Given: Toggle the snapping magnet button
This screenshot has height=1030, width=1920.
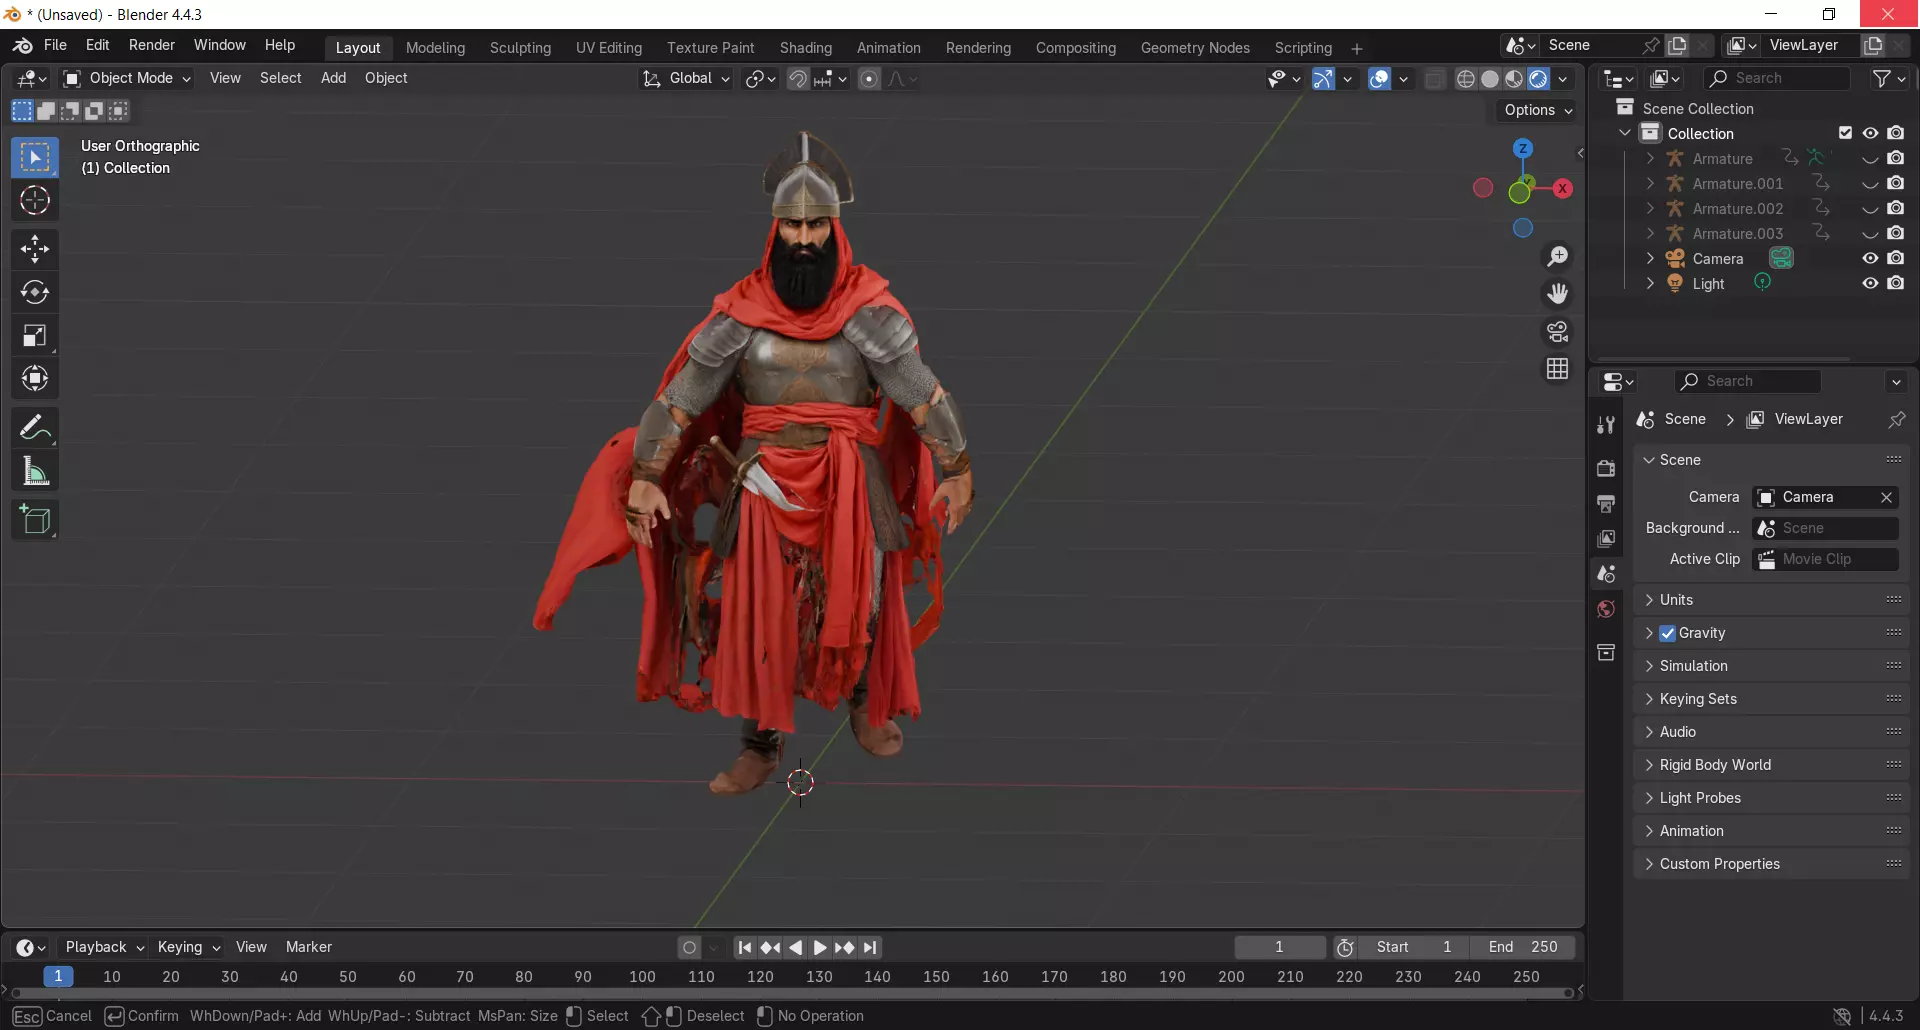Looking at the screenshot, I should point(798,79).
